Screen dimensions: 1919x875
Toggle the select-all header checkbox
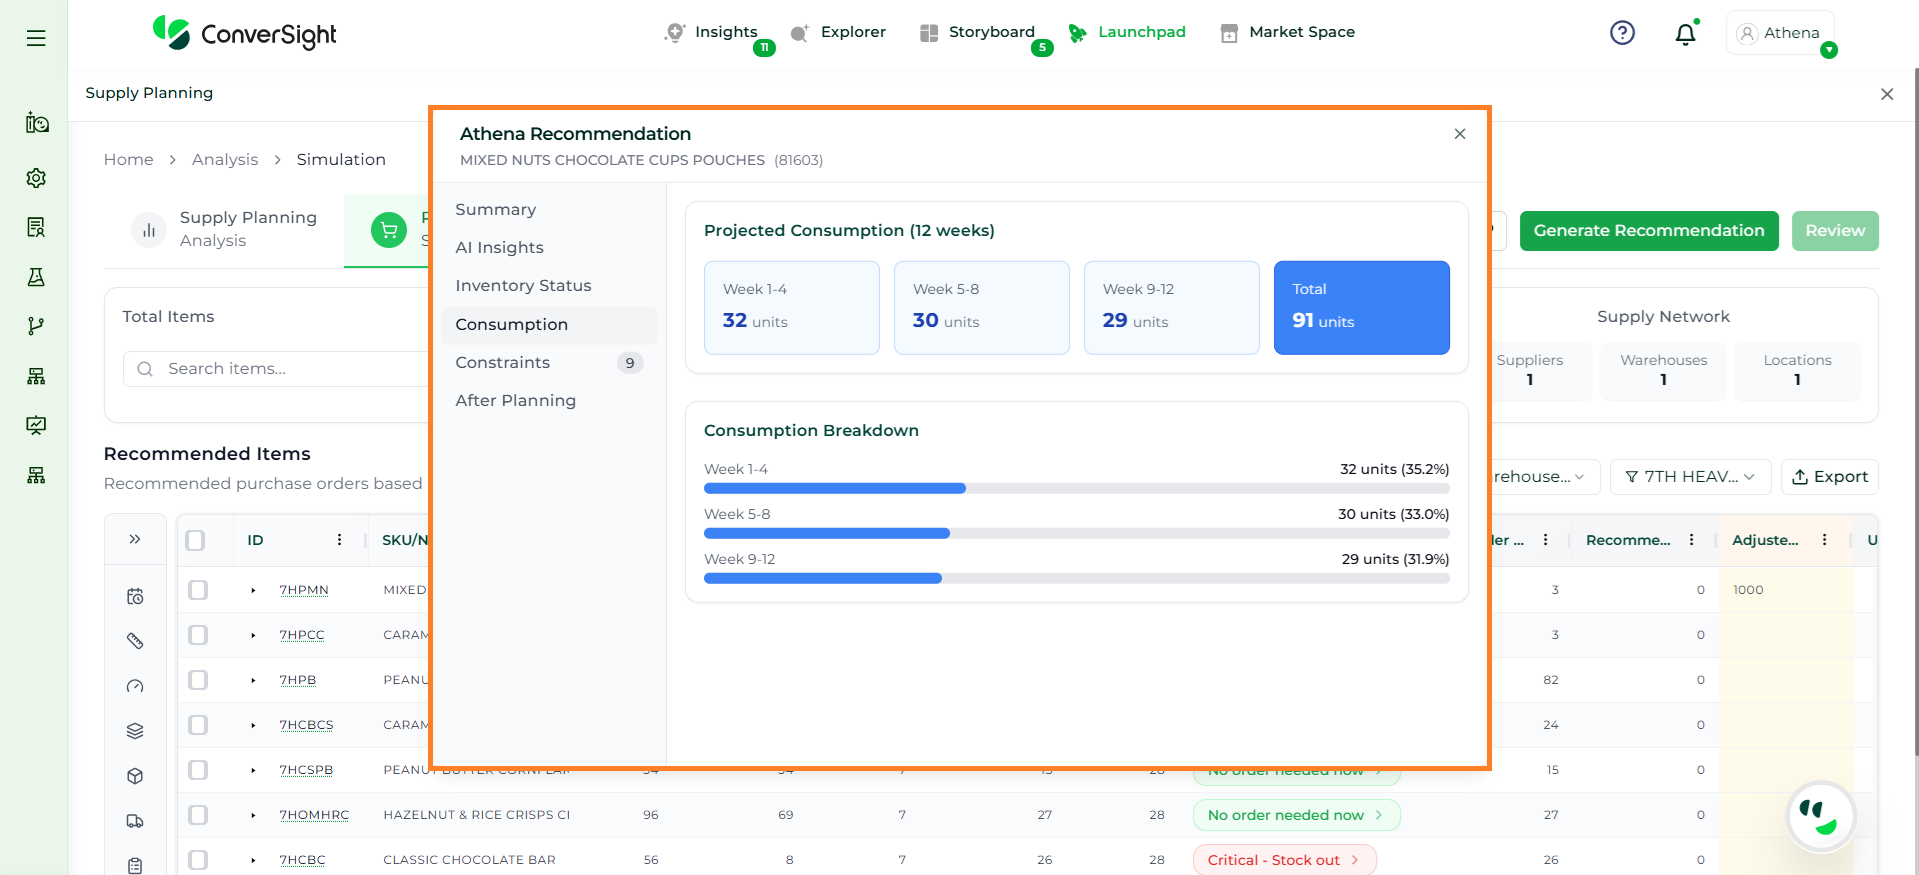click(x=196, y=540)
